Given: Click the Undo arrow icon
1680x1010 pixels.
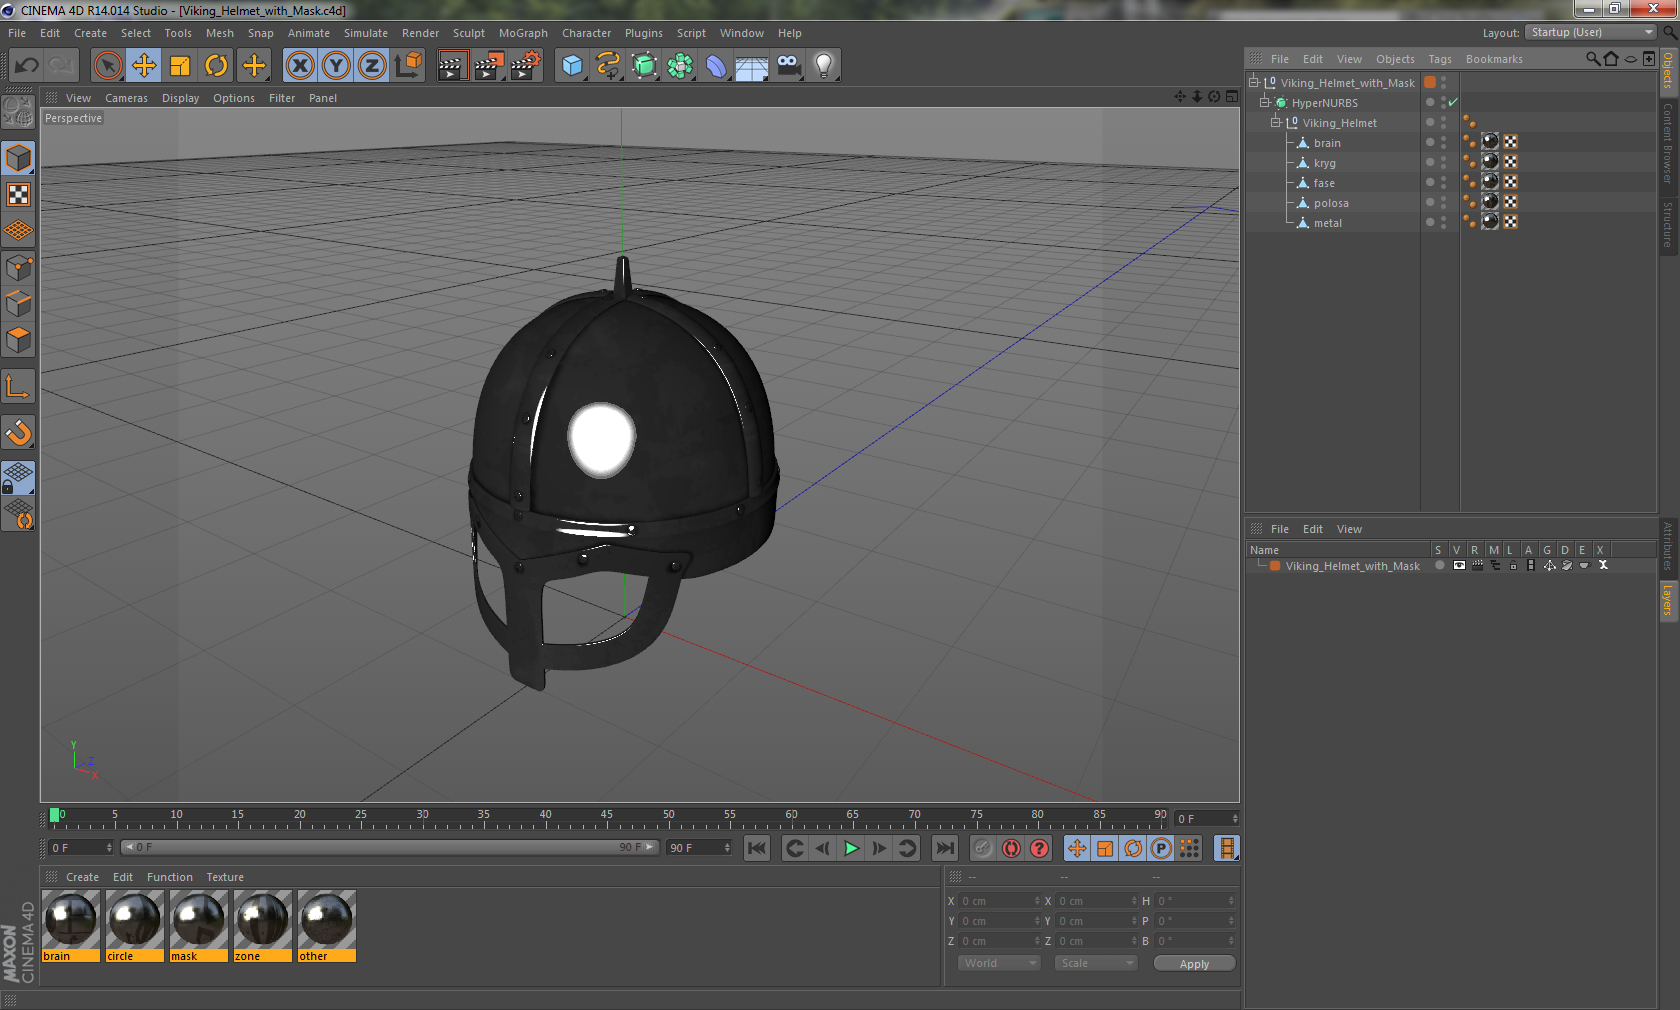Looking at the screenshot, I should (27, 66).
